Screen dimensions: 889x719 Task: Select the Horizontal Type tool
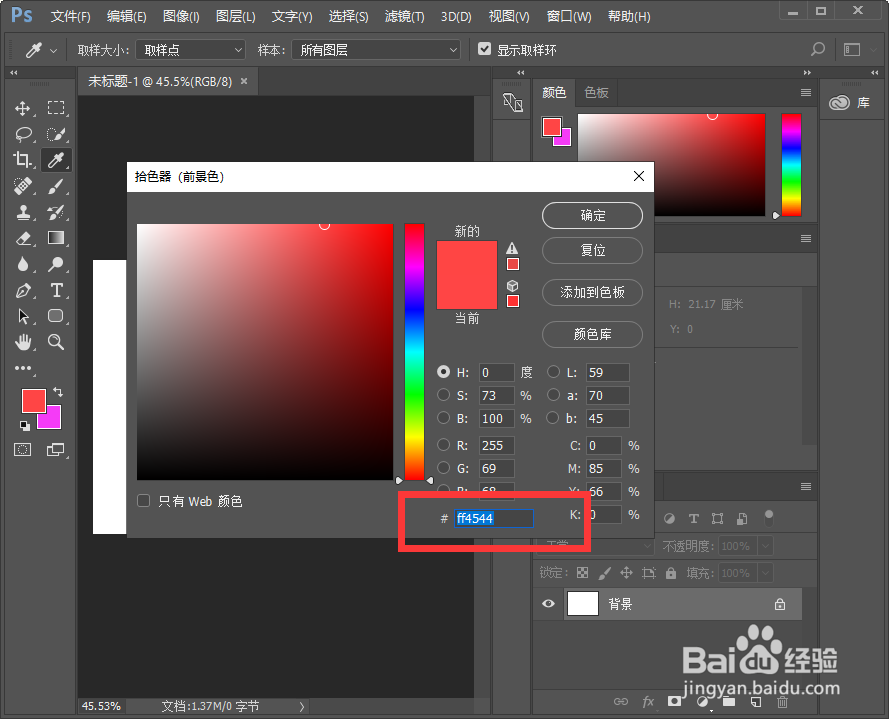click(x=56, y=290)
